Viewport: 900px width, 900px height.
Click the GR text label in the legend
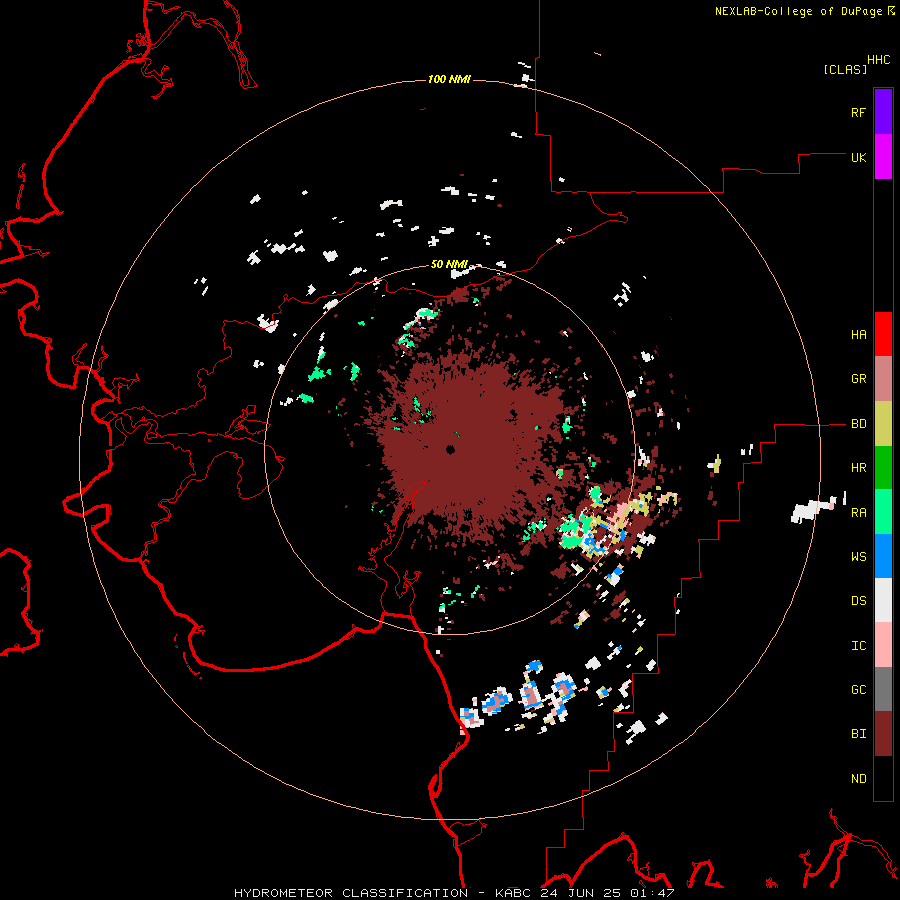click(x=859, y=379)
